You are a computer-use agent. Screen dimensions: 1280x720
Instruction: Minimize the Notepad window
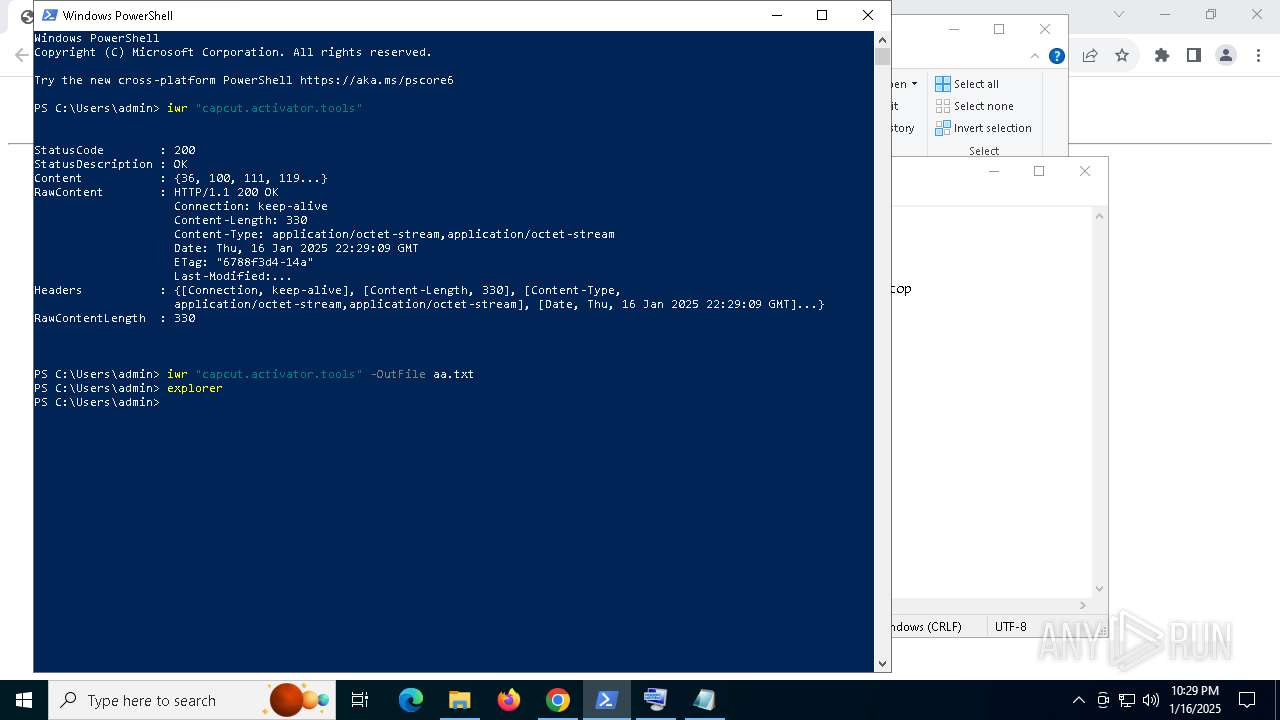pyautogui.click(x=993, y=171)
